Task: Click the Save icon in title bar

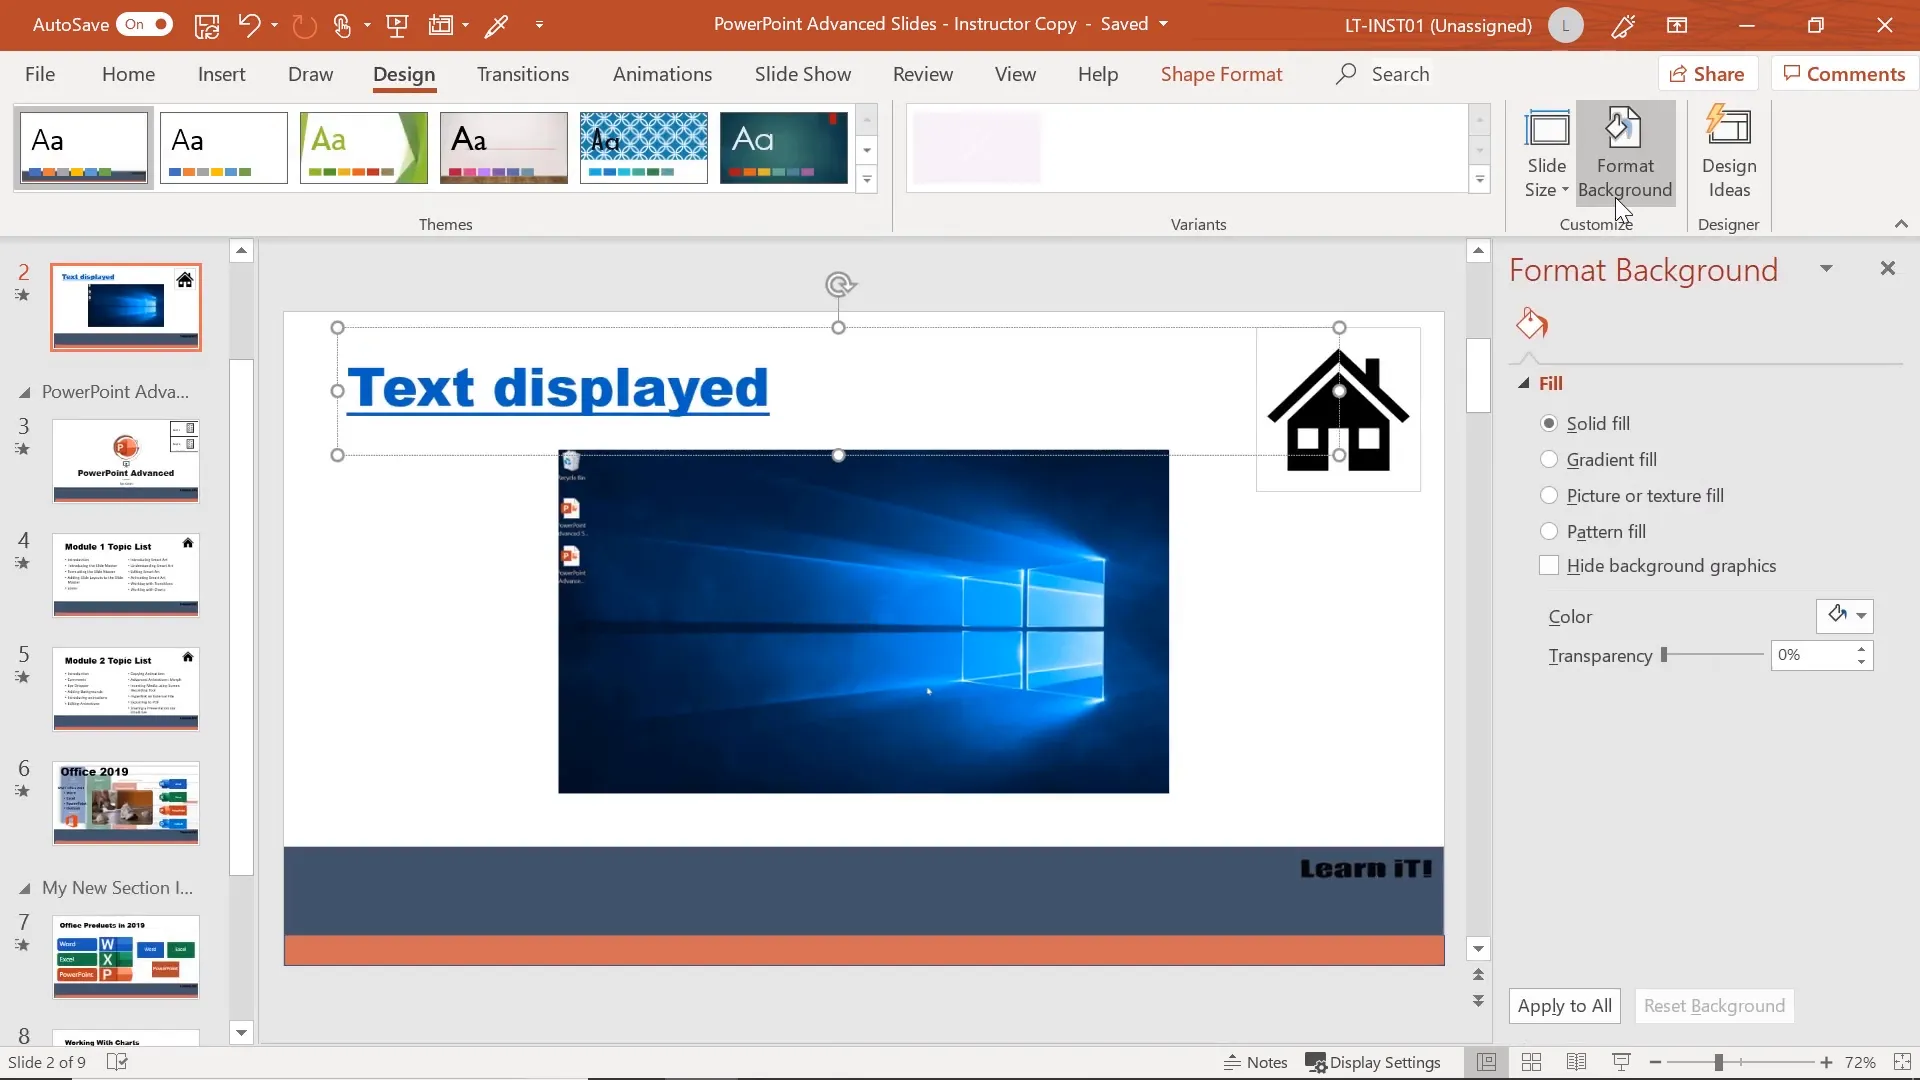Action: pyautogui.click(x=207, y=26)
